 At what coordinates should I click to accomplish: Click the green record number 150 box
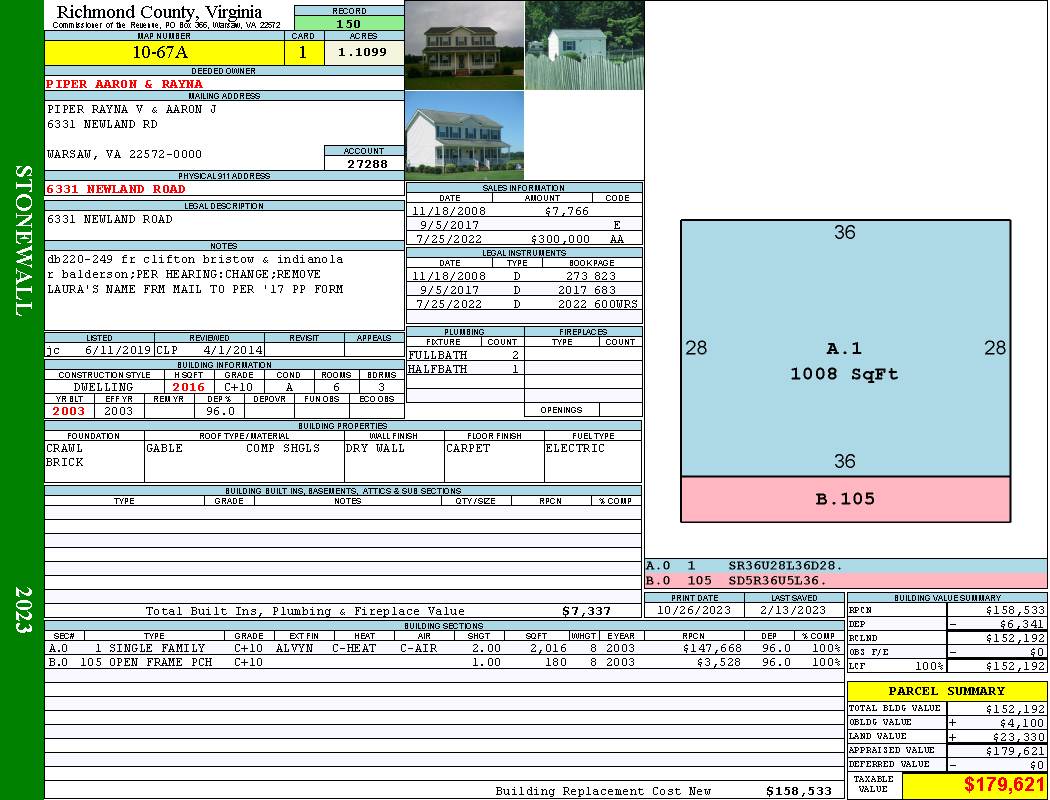pos(349,23)
